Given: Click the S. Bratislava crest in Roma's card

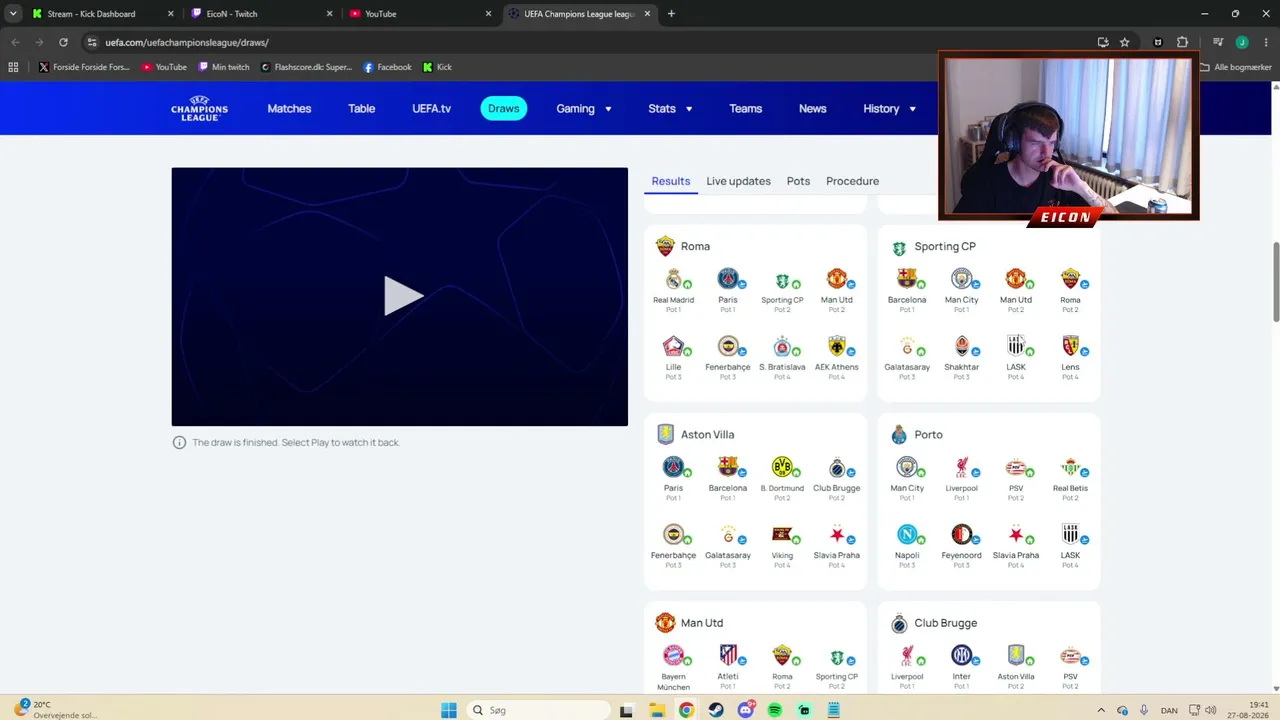Looking at the screenshot, I should tap(782, 346).
